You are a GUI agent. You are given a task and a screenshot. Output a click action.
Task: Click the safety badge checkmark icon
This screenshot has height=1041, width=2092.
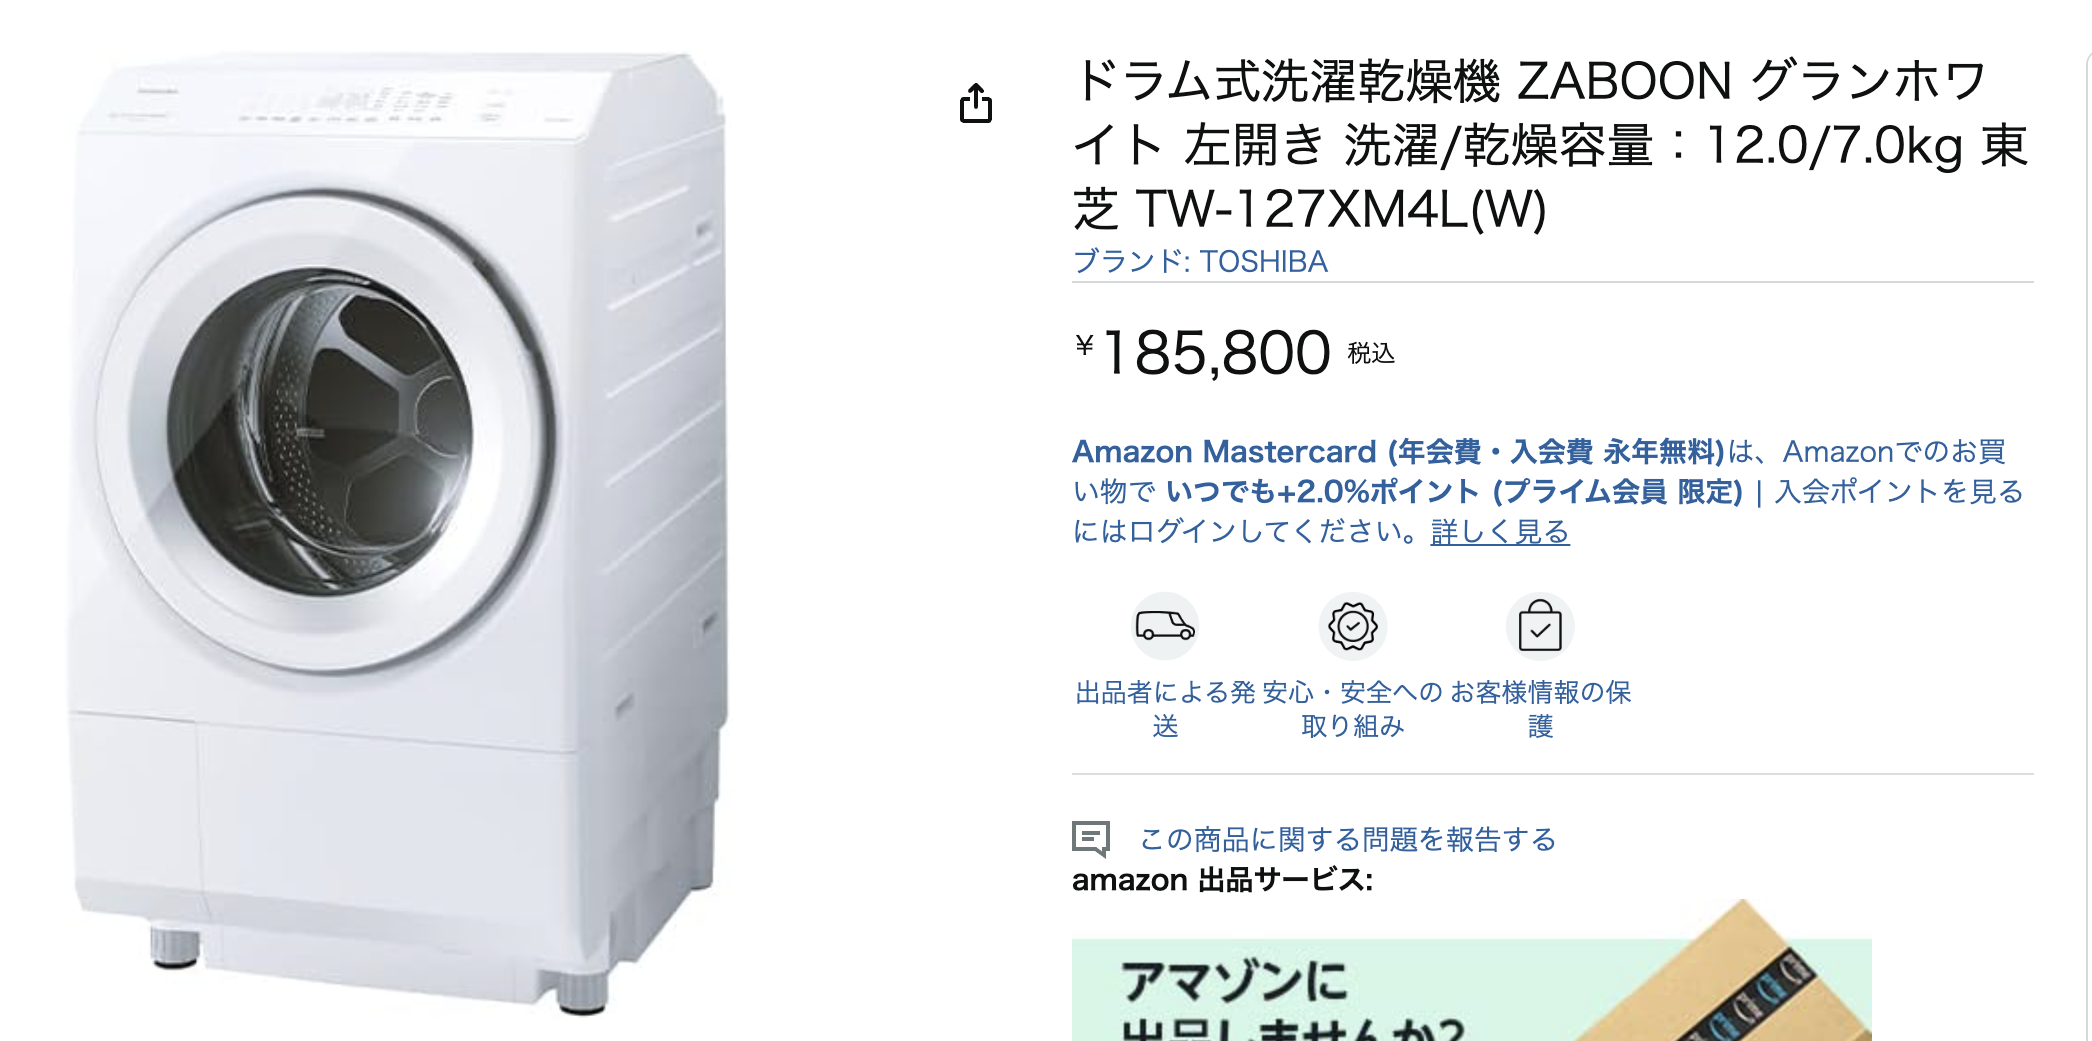tap(1353, 626)
